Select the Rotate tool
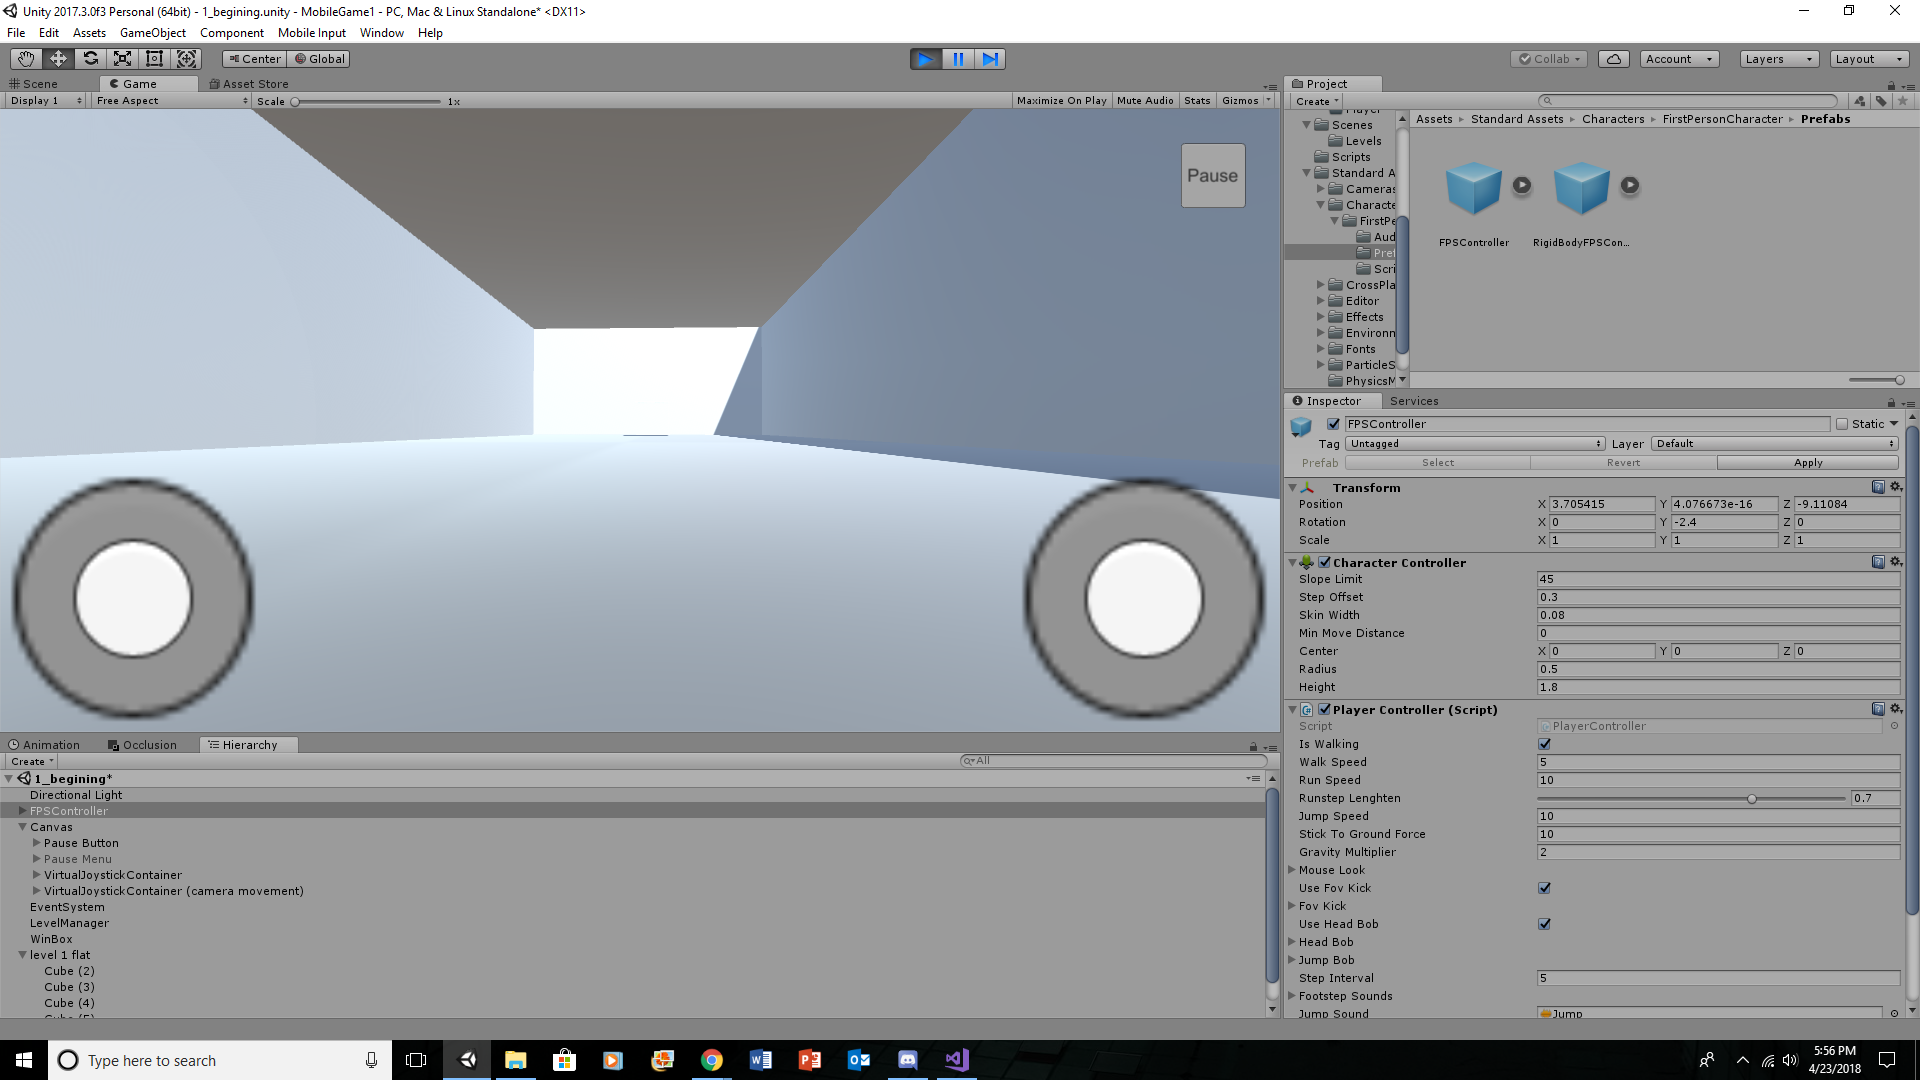Image resolution: width=1920 pixels, height=1080 pixels. click(90, 59)
